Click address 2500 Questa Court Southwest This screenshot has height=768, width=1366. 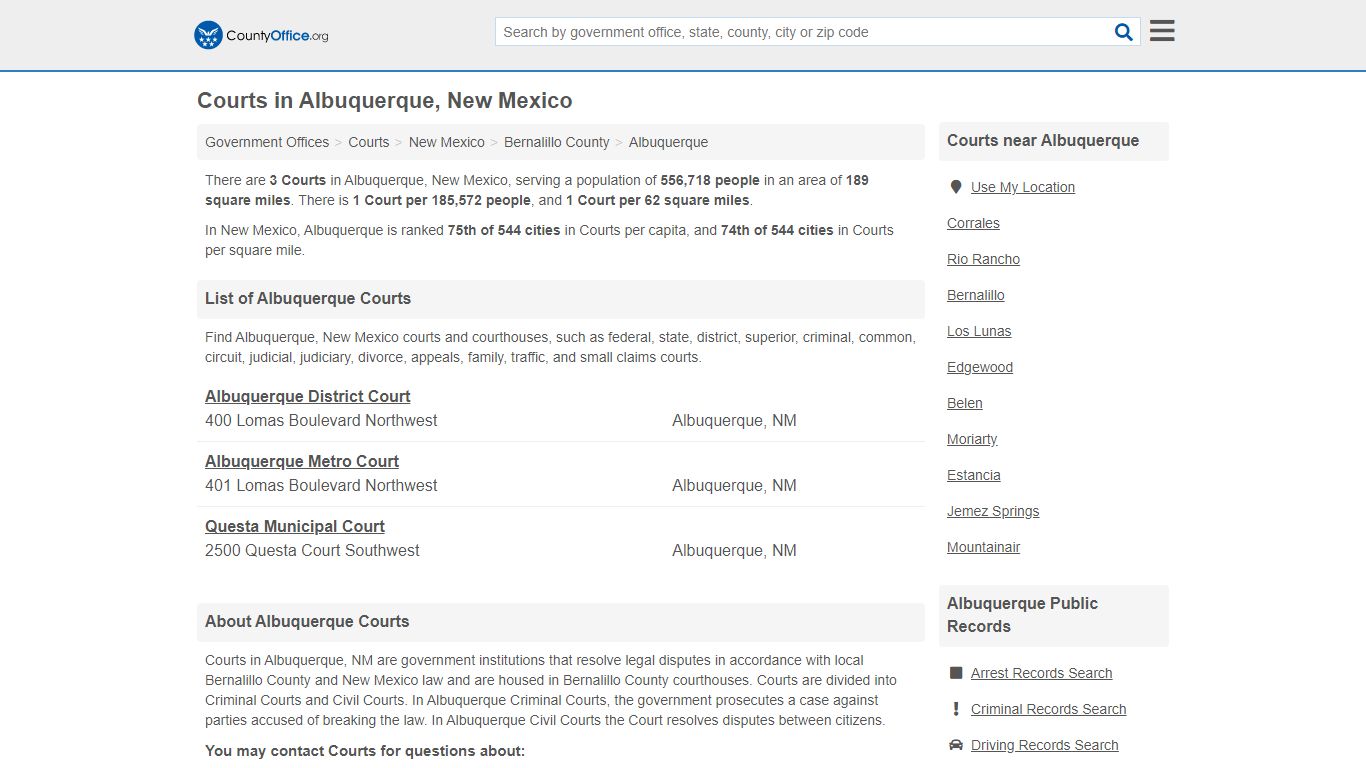click(x=312, y=551)
